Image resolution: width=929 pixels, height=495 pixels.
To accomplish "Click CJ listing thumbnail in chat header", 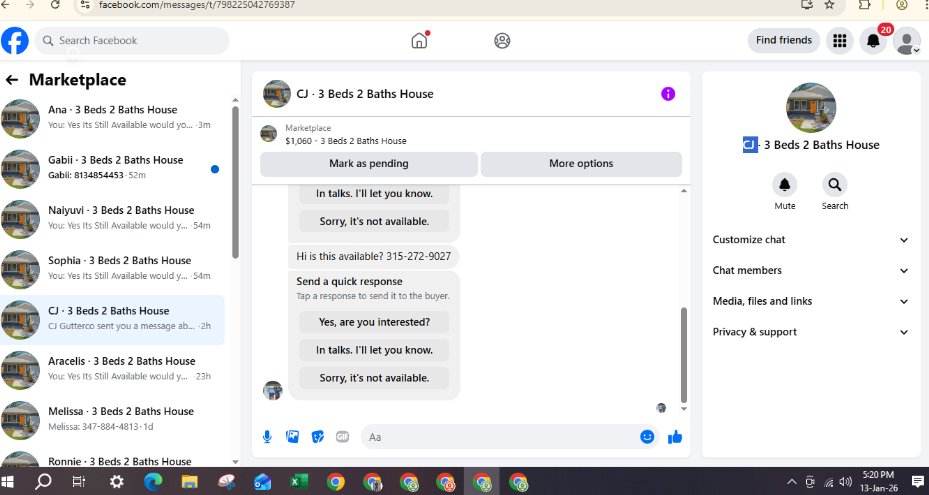I will coord(277,94).
